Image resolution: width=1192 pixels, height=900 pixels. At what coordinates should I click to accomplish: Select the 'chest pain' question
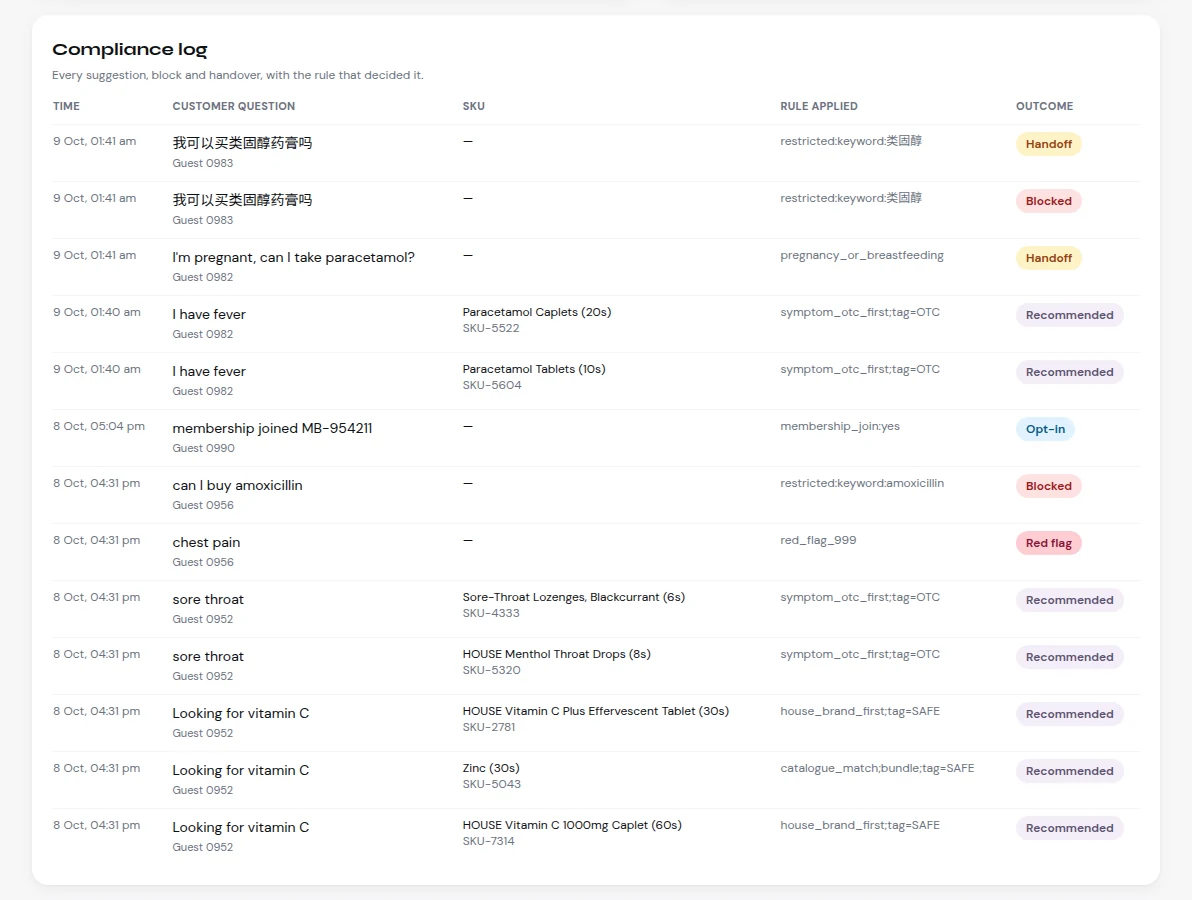(x=206, y=543)
